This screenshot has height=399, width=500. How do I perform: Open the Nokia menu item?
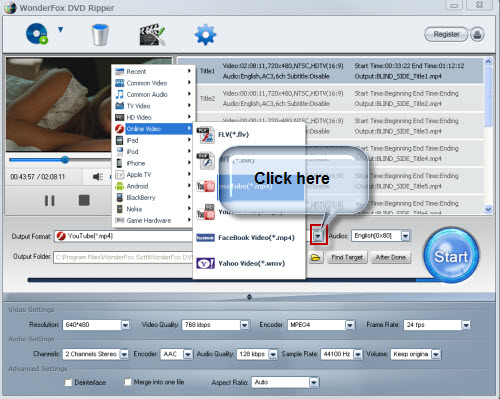pyautogui.click(x=153, y=209)
